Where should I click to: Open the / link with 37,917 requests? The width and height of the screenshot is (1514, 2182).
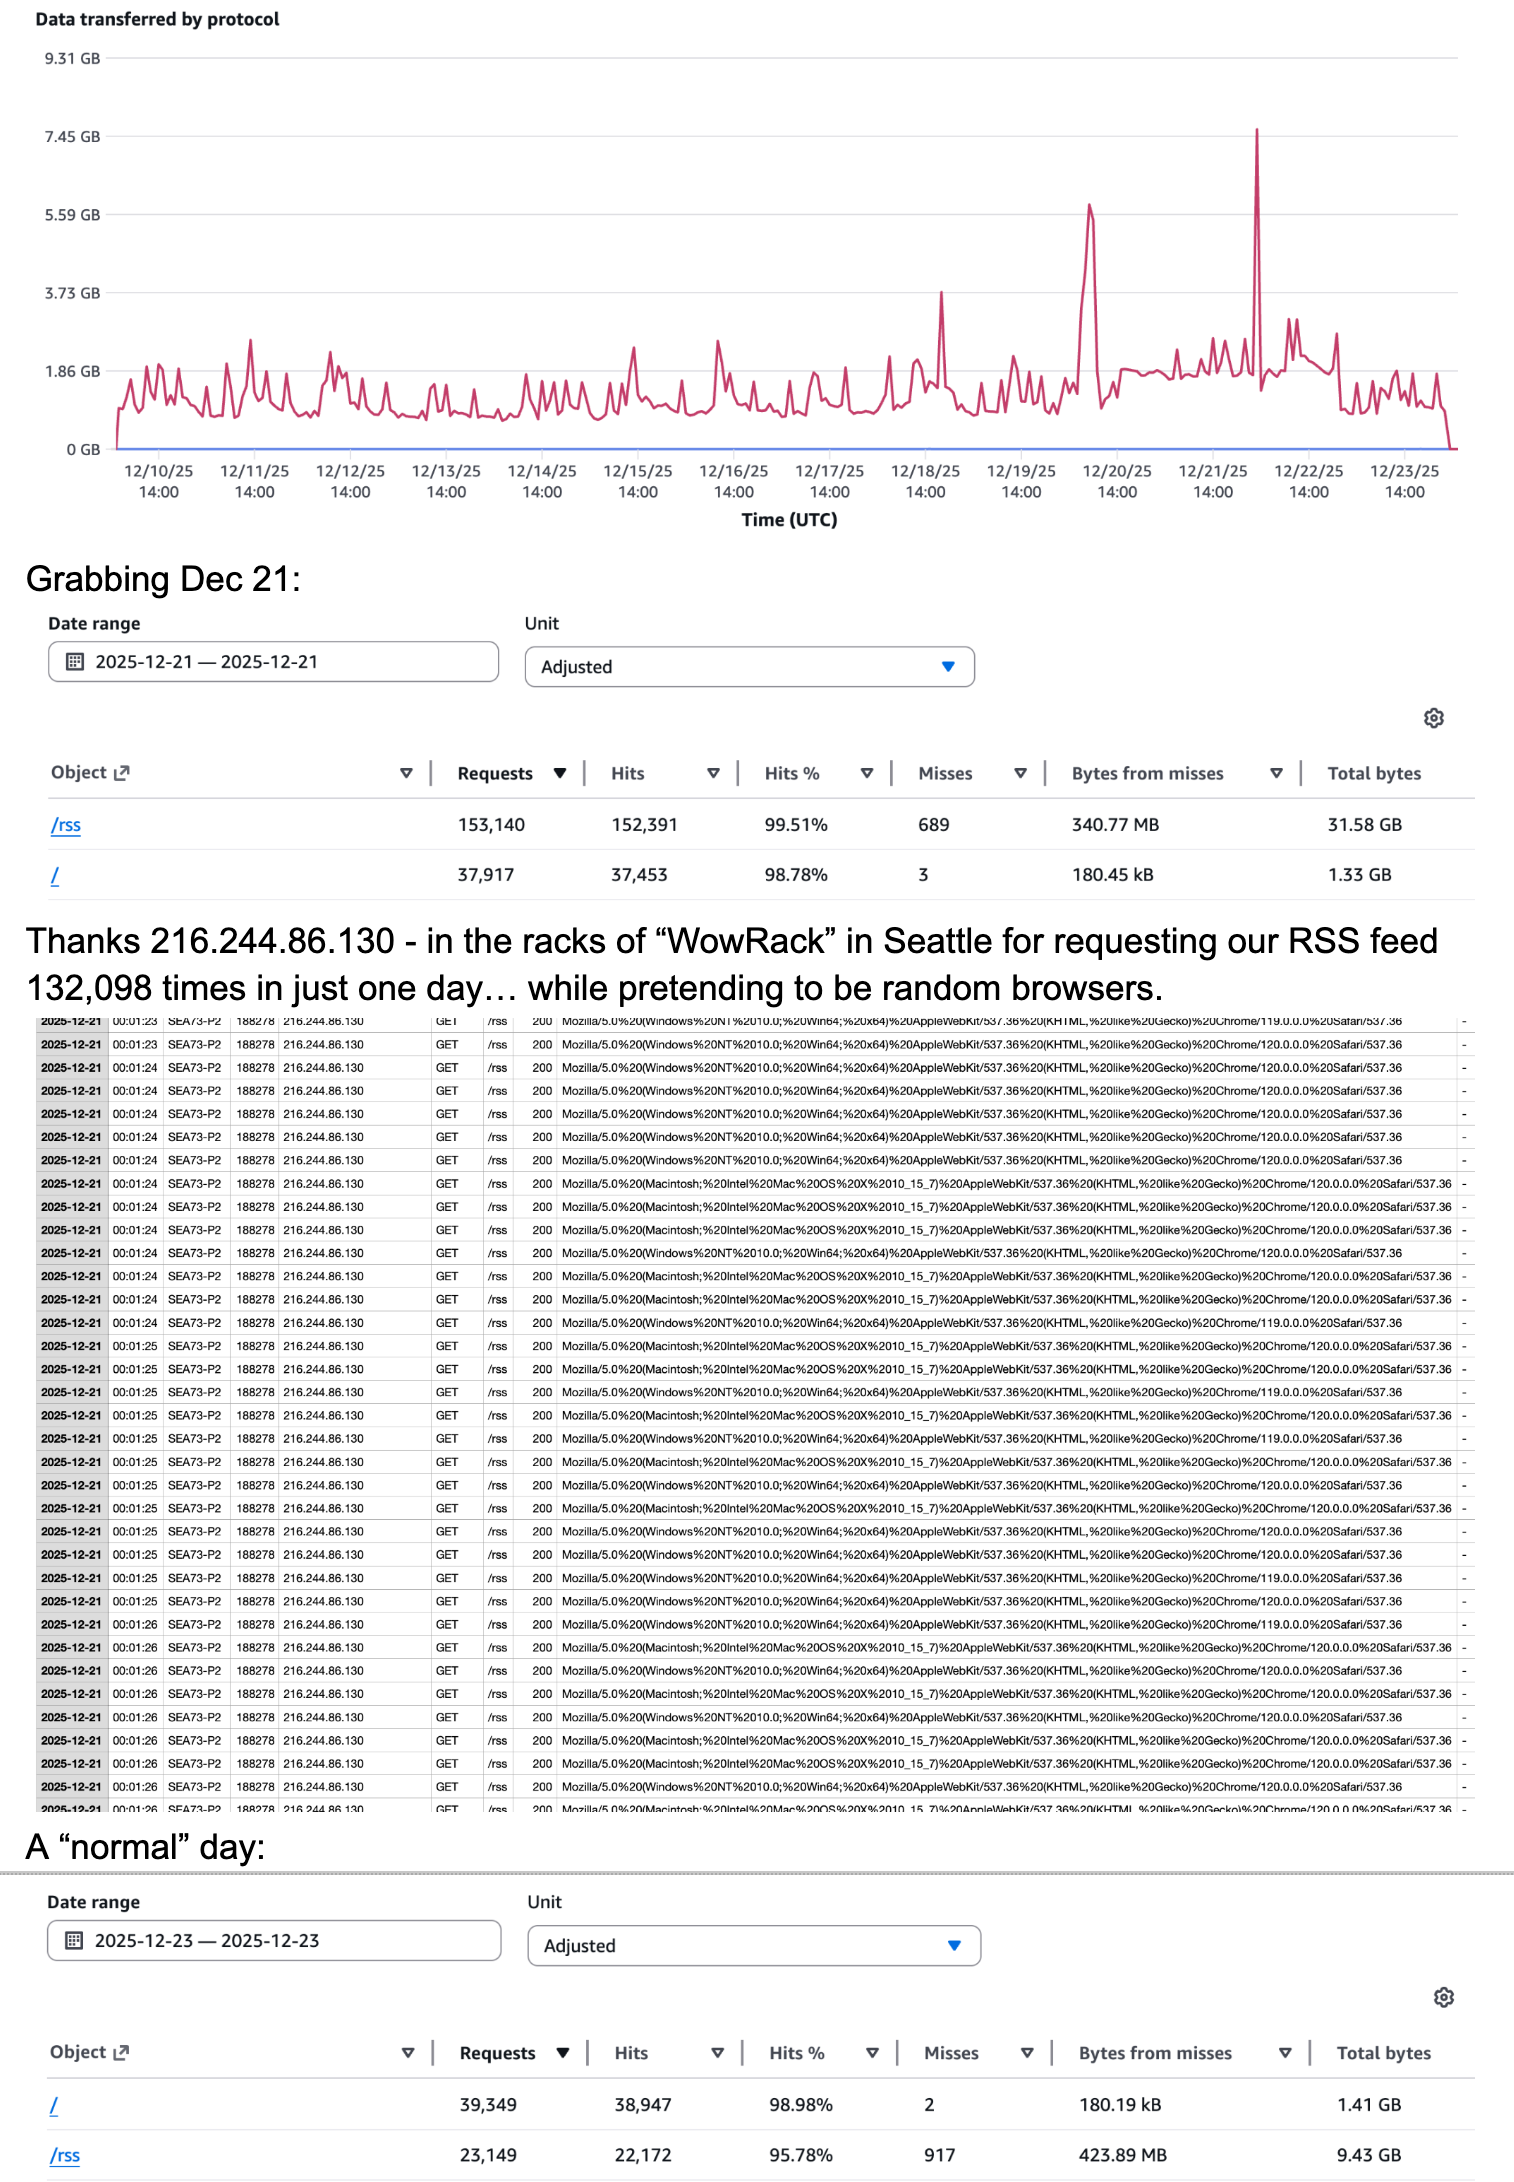[55, 875]
